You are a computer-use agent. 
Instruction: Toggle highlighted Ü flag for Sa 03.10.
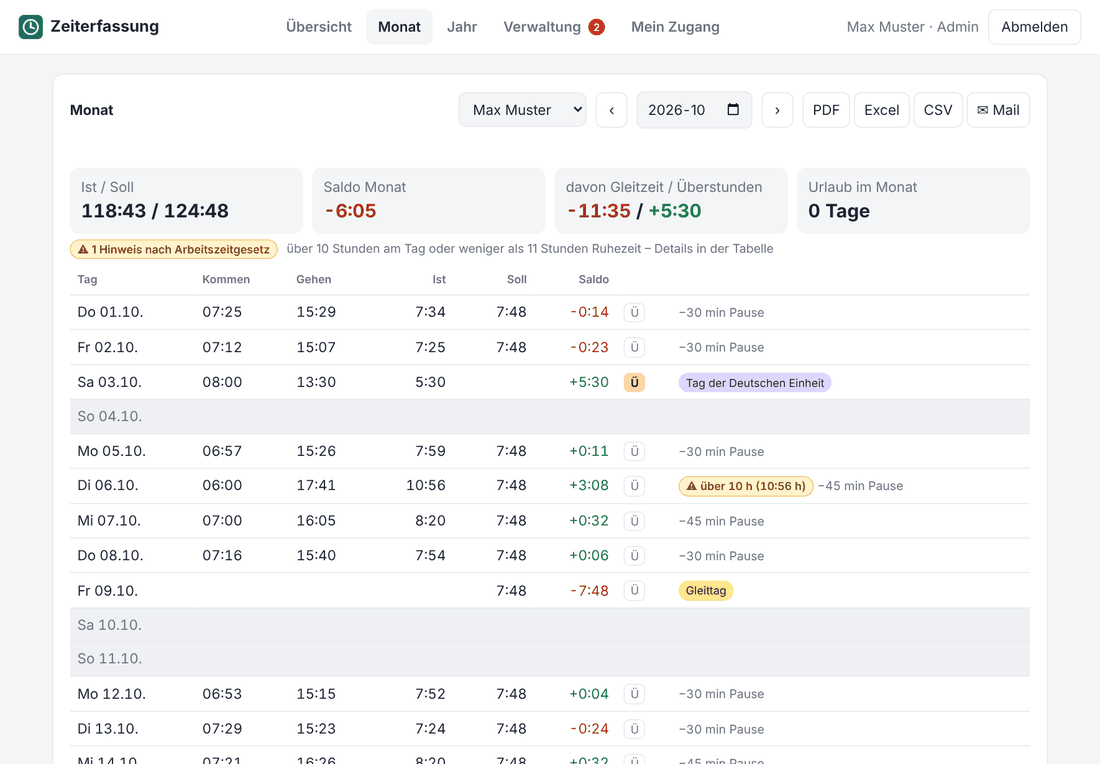[634, 382]
